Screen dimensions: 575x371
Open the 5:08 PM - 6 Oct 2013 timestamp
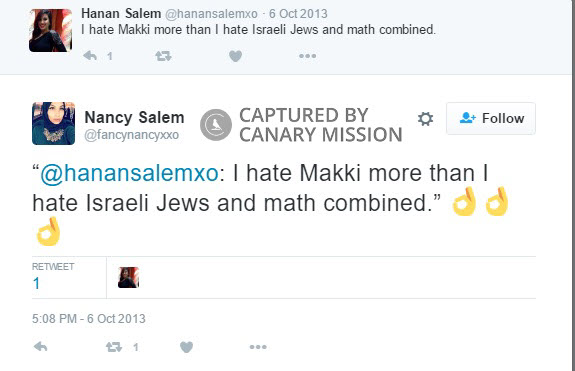(x=89, y=319)
